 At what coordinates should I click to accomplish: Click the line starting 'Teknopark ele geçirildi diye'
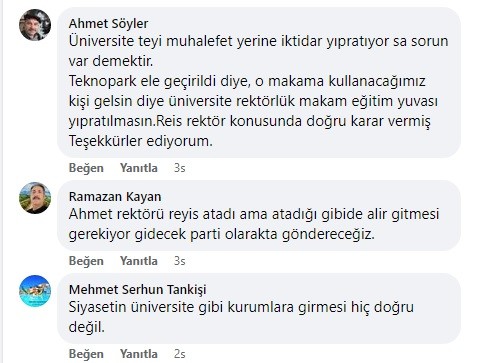(247, 81)
